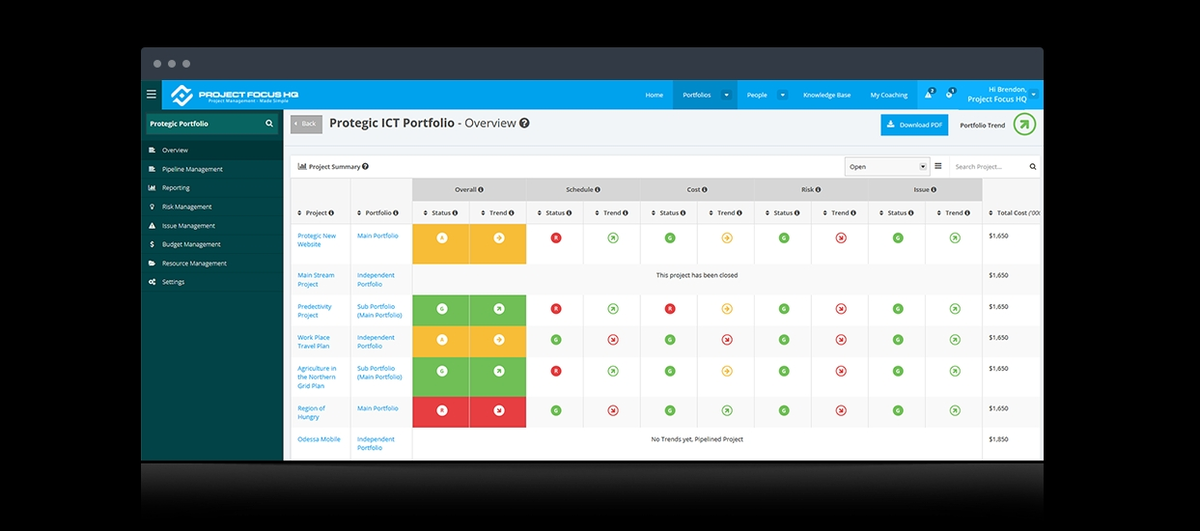This screenshot has height=531, width=1200.
Task: Click the help icon beside Overview title
Action: (524, 124)
